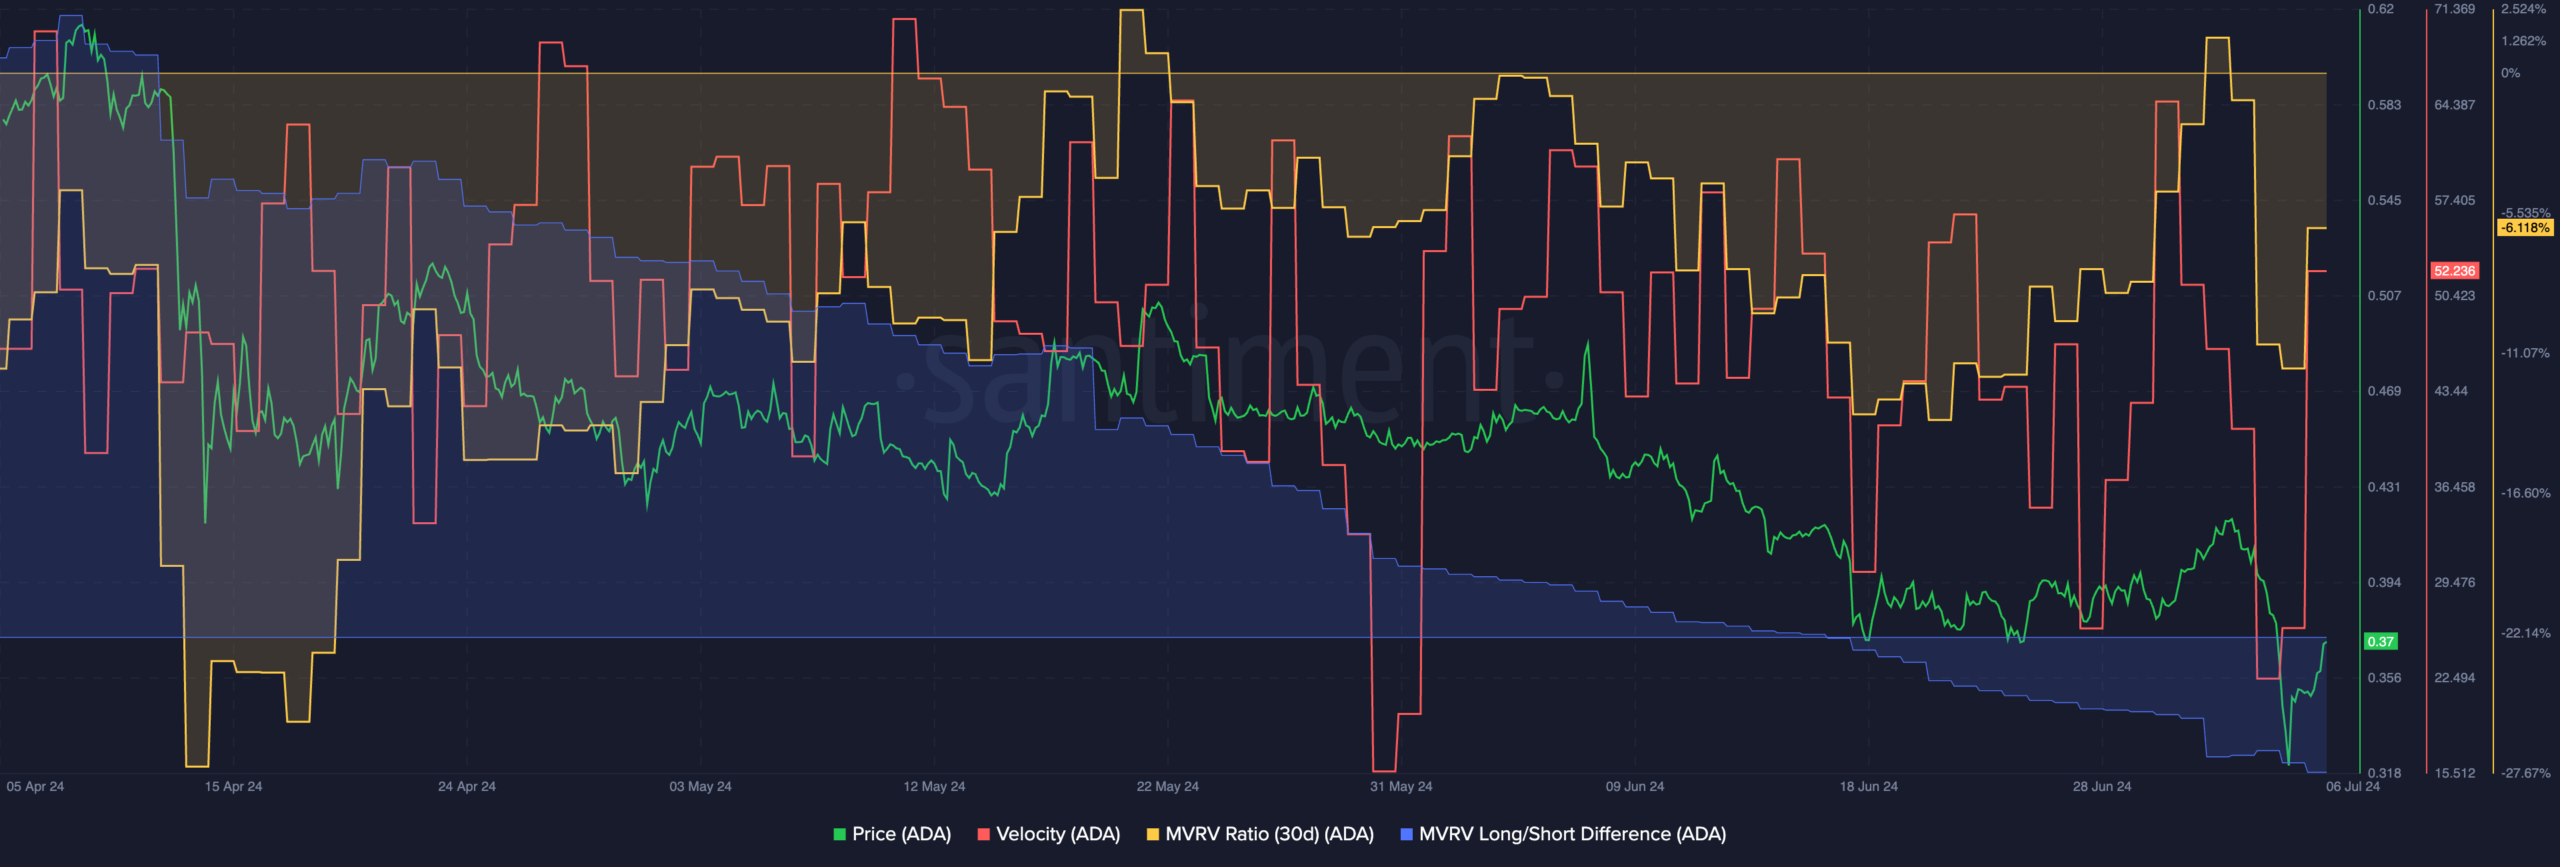2560x867 pixels.
Task: Click the yellow -6.118% MVRV value badge
Action: 2525,228
